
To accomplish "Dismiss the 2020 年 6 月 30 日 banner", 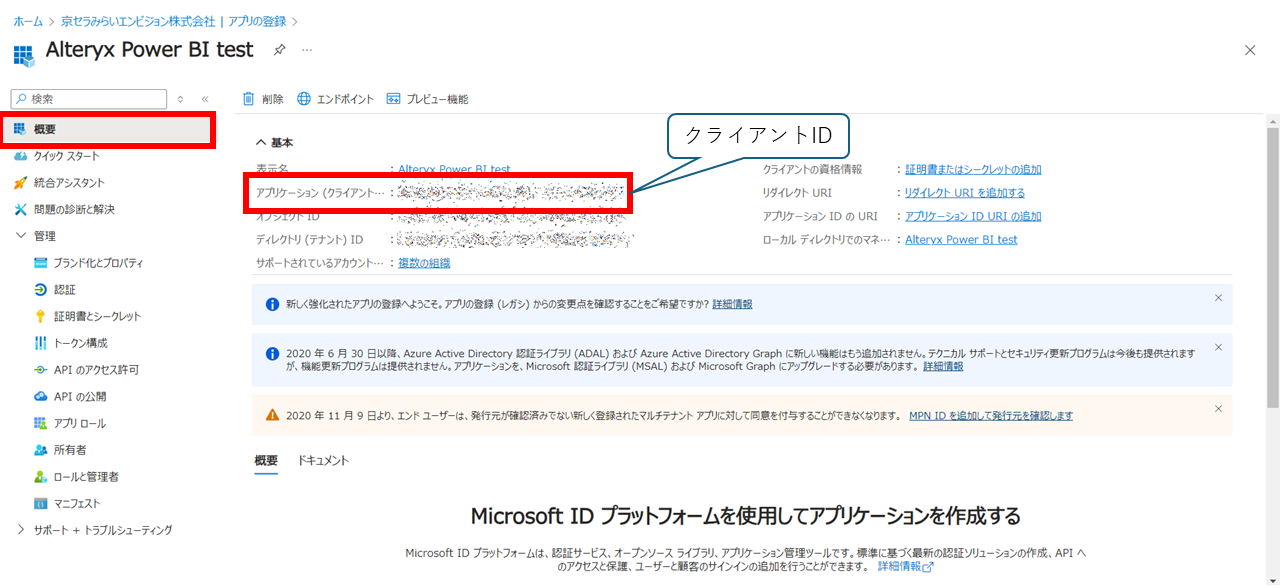I will tap(1218, 347).
